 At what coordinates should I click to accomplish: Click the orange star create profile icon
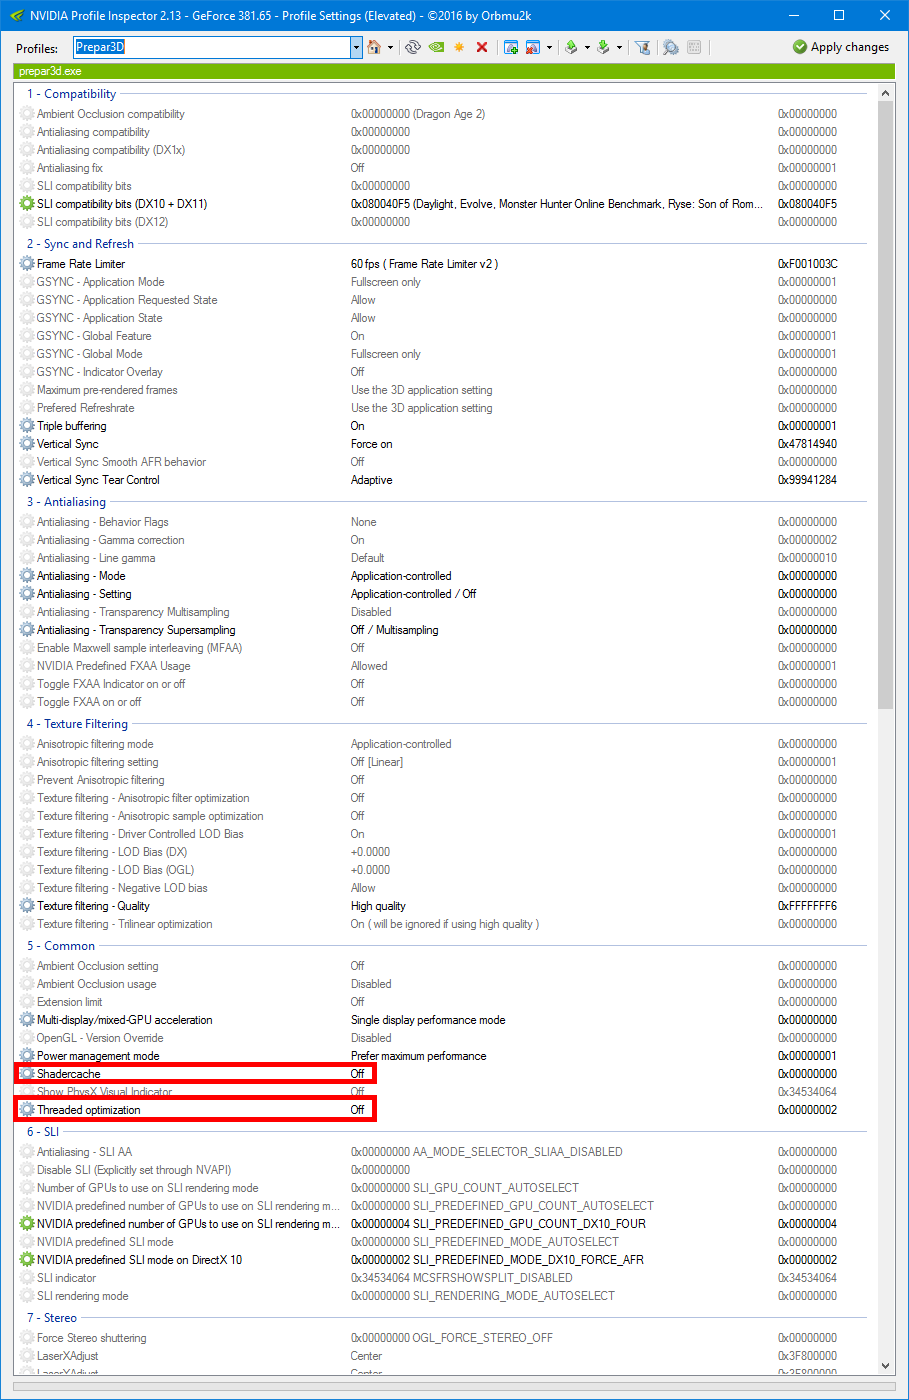[x=459, y=47]
